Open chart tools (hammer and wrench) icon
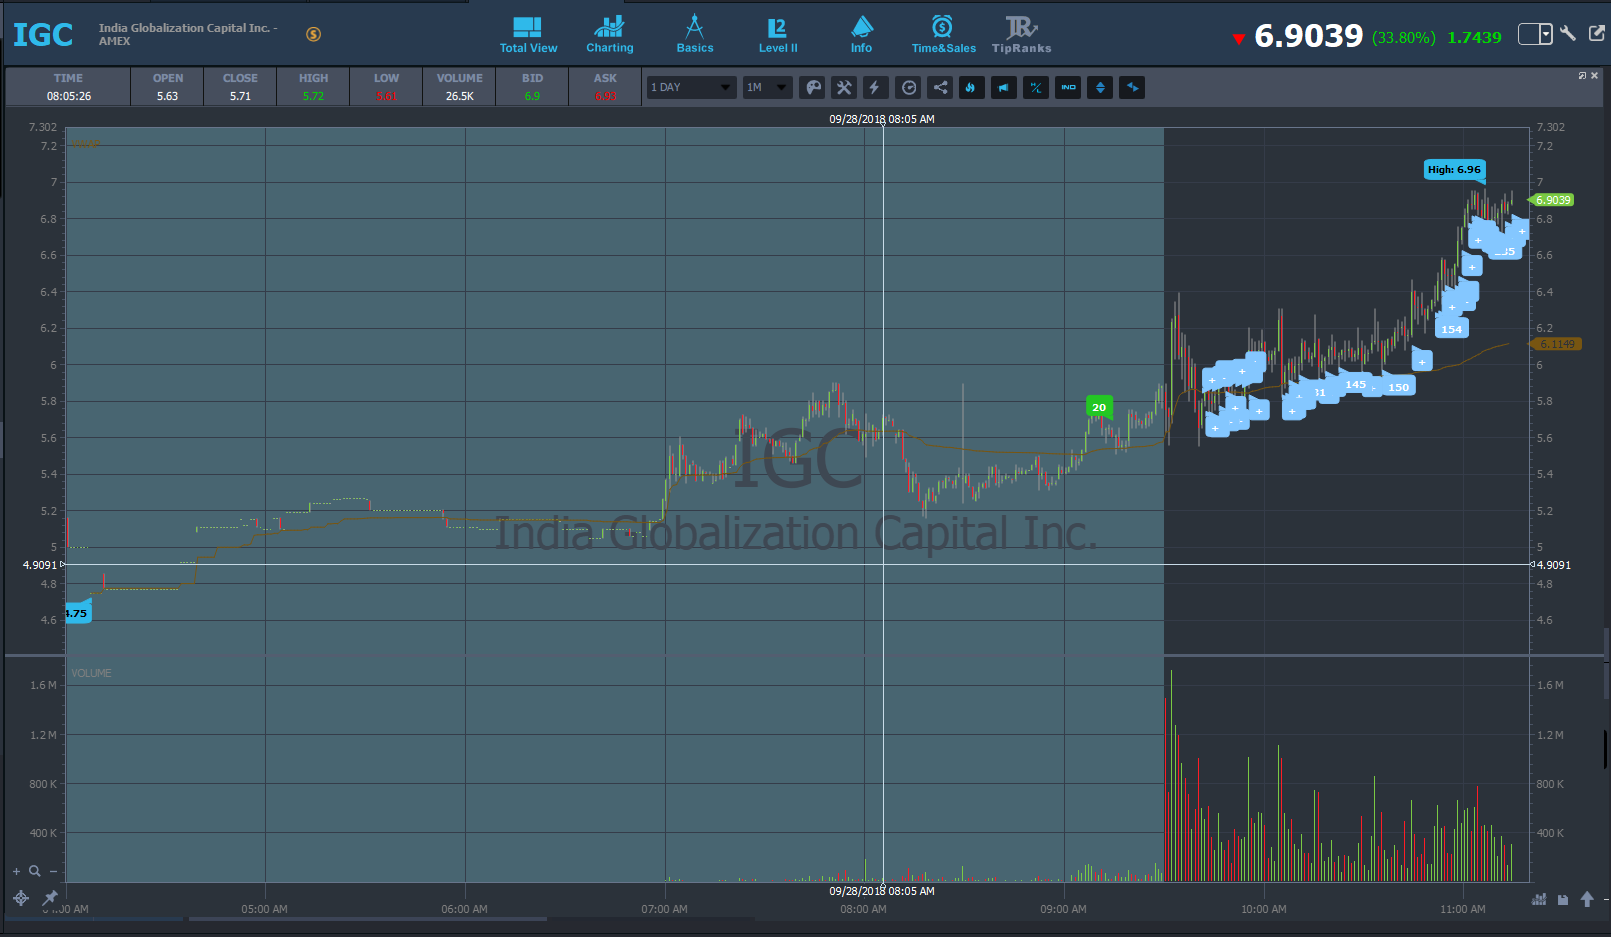 coord(844,88)
